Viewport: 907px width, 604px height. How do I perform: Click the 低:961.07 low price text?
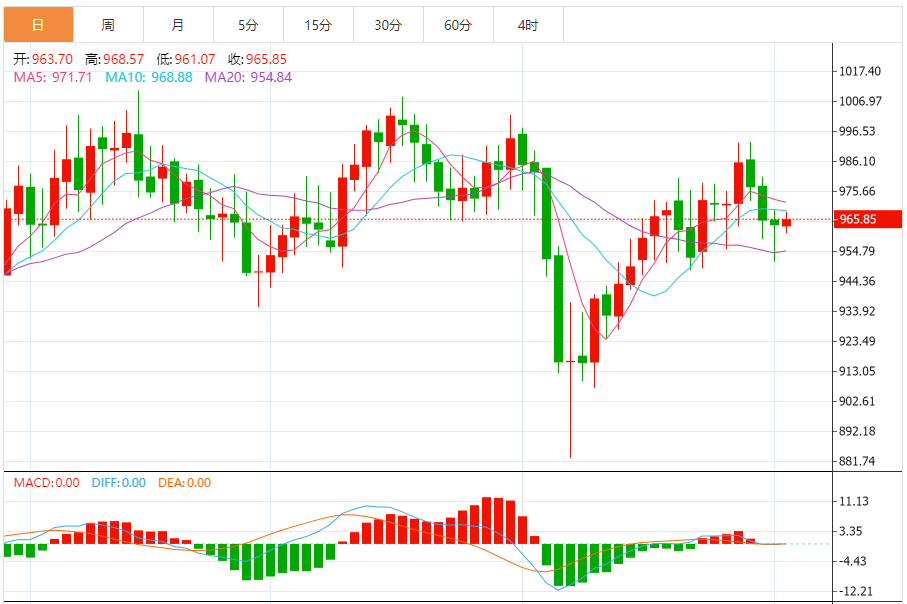pyautogui.click(x=186, y=59)
